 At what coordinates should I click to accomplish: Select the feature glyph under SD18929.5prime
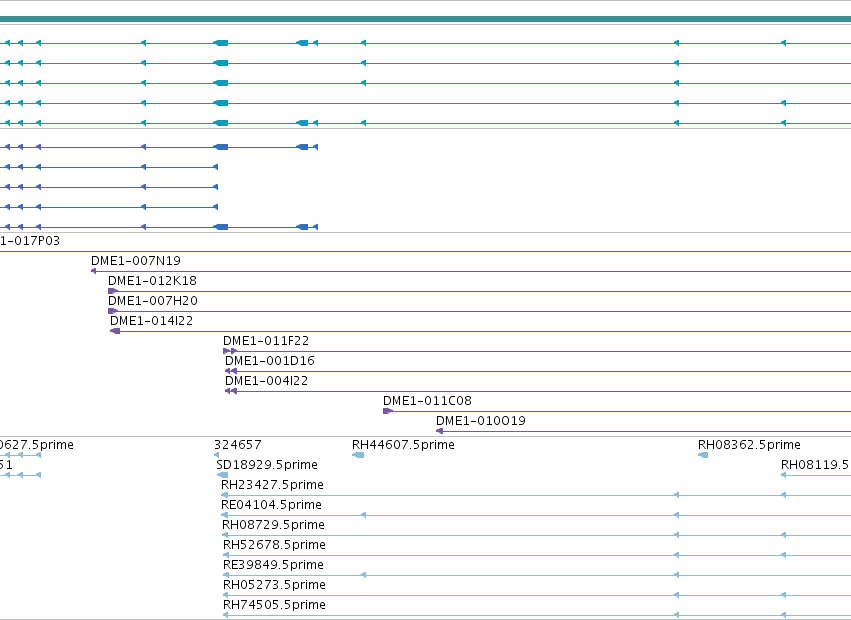(223, 475)
